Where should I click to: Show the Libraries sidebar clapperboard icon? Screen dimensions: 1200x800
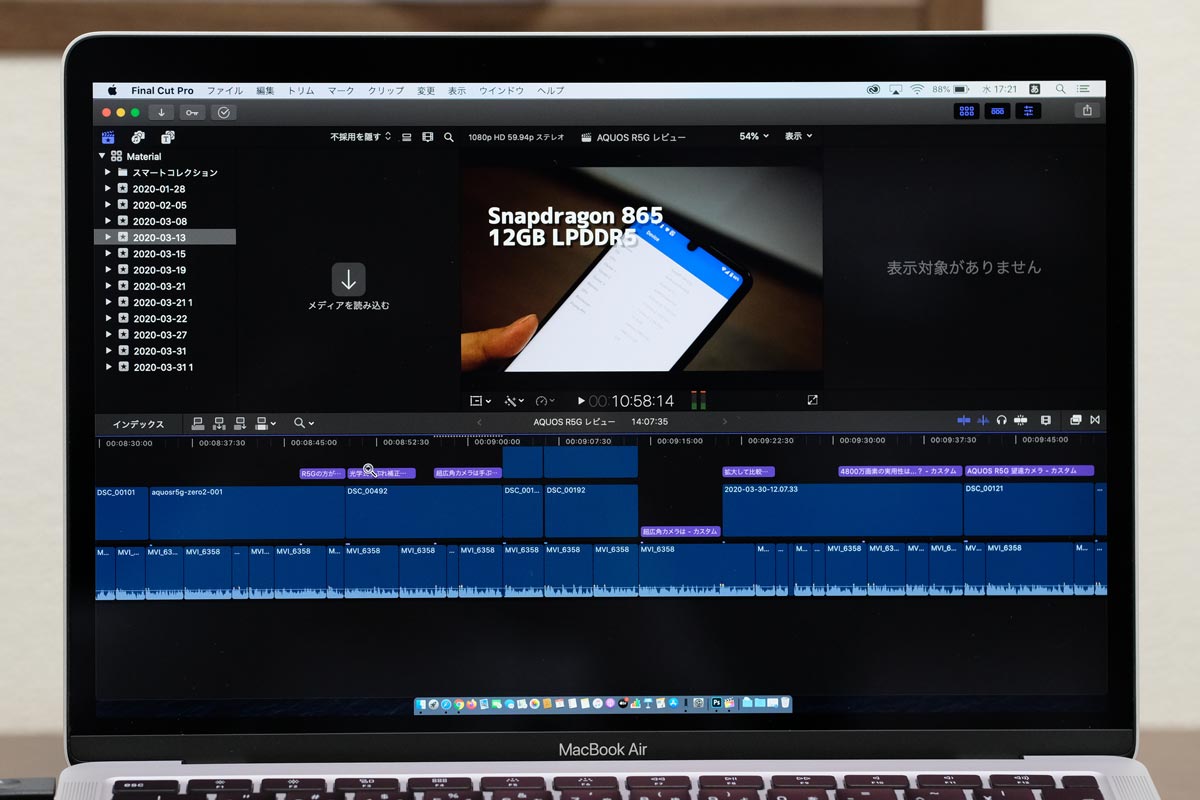coord(108,137)
